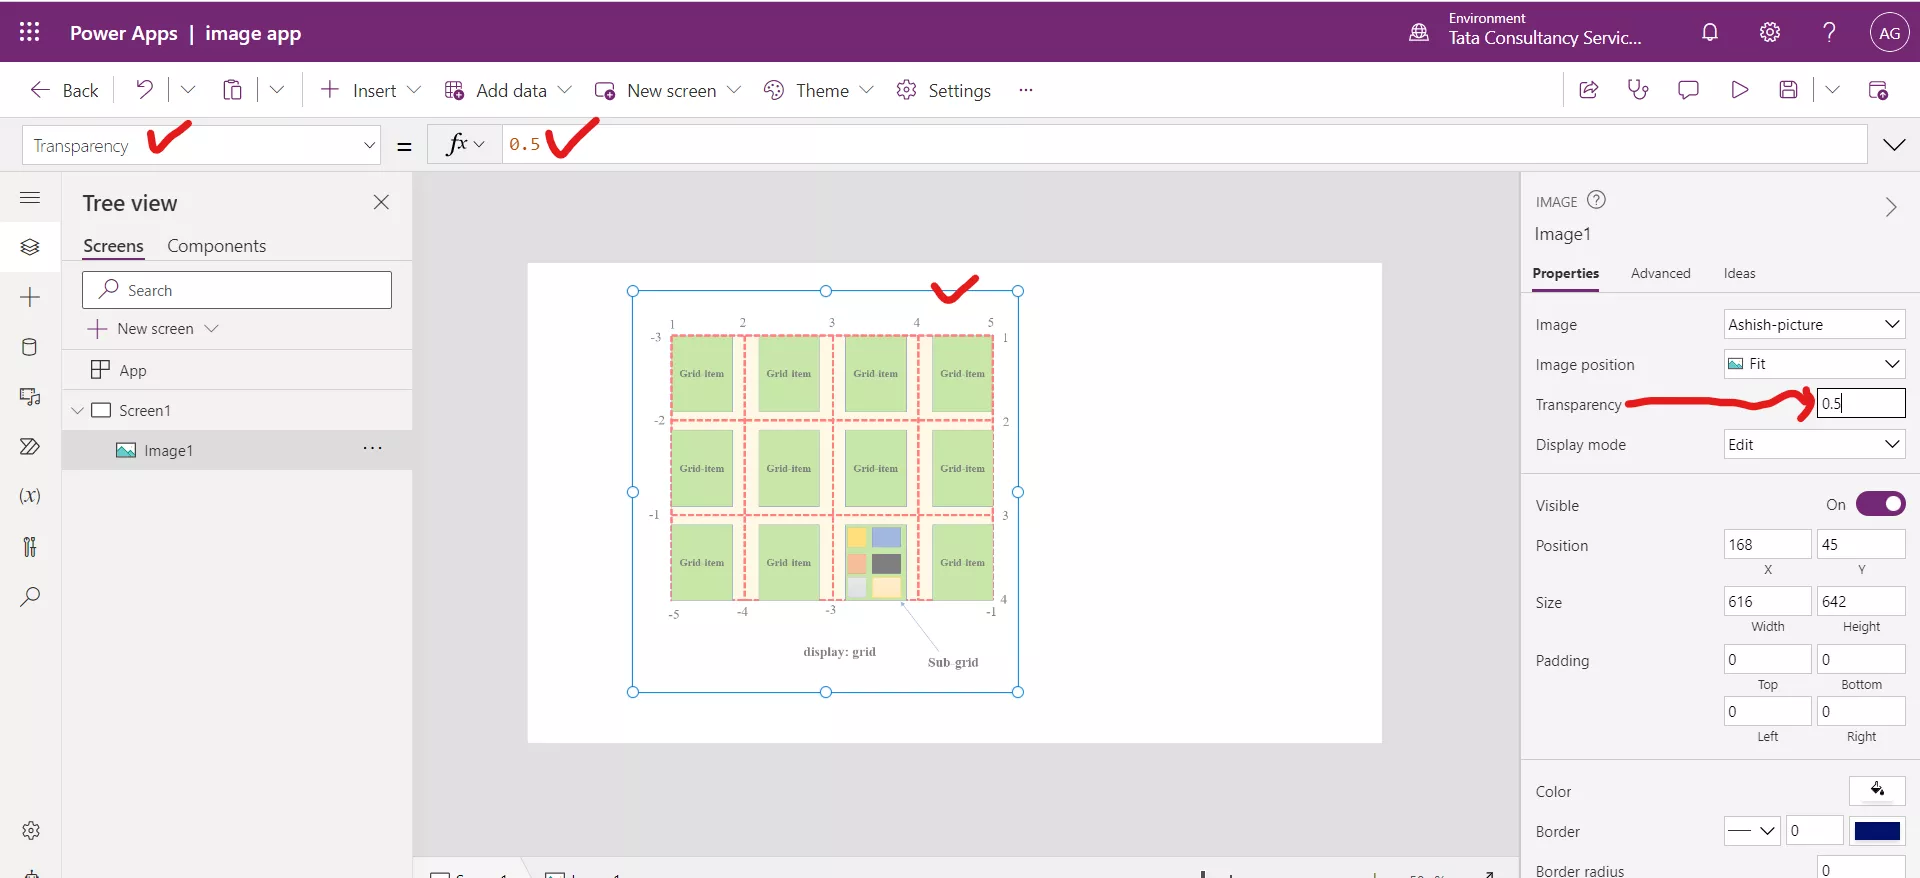Open the settings gear in header

pyautogui.click(x=1770, y=32)
